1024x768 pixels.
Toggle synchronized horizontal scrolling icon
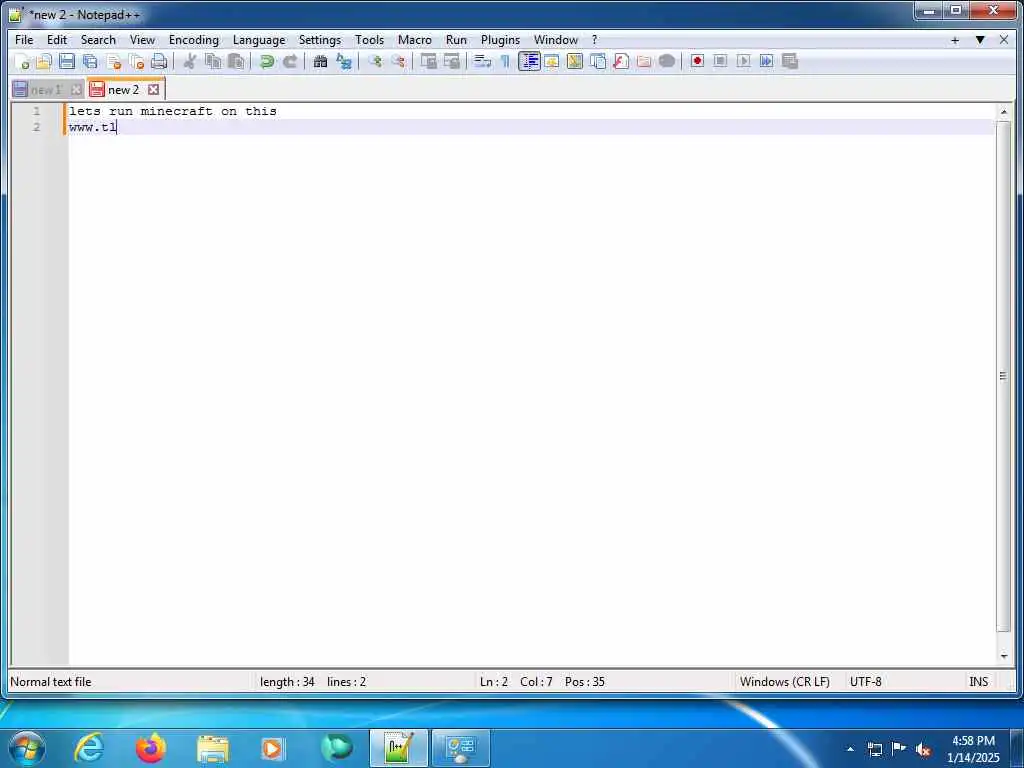pos(451,61)
